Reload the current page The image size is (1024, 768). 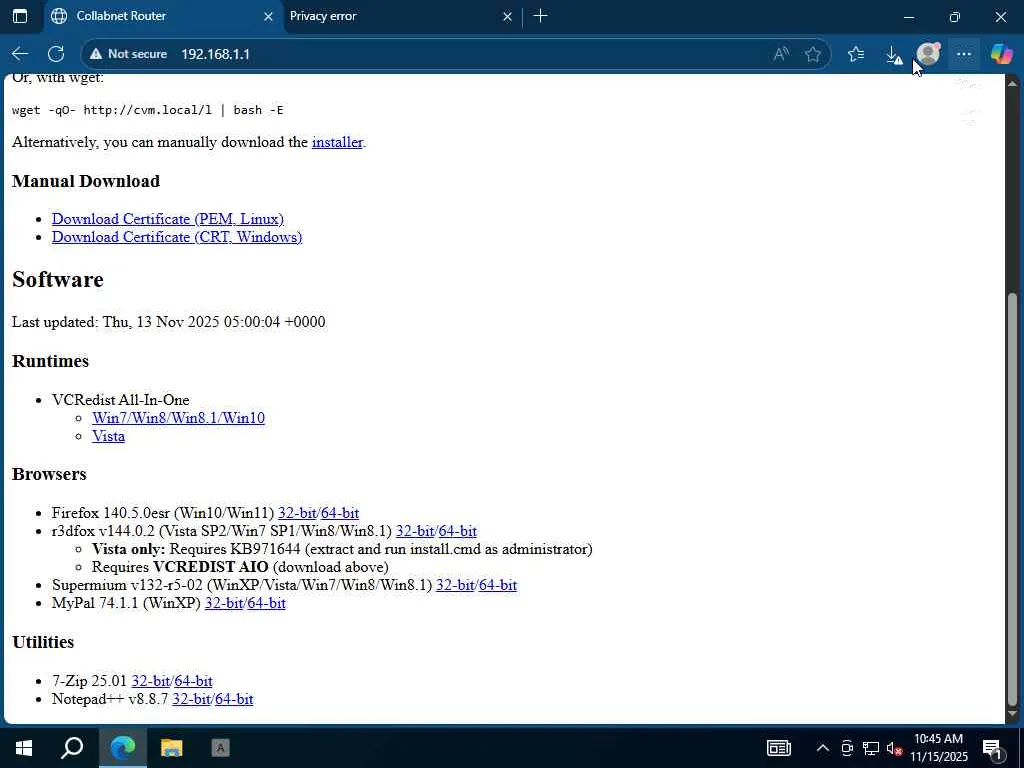(56, 54)
